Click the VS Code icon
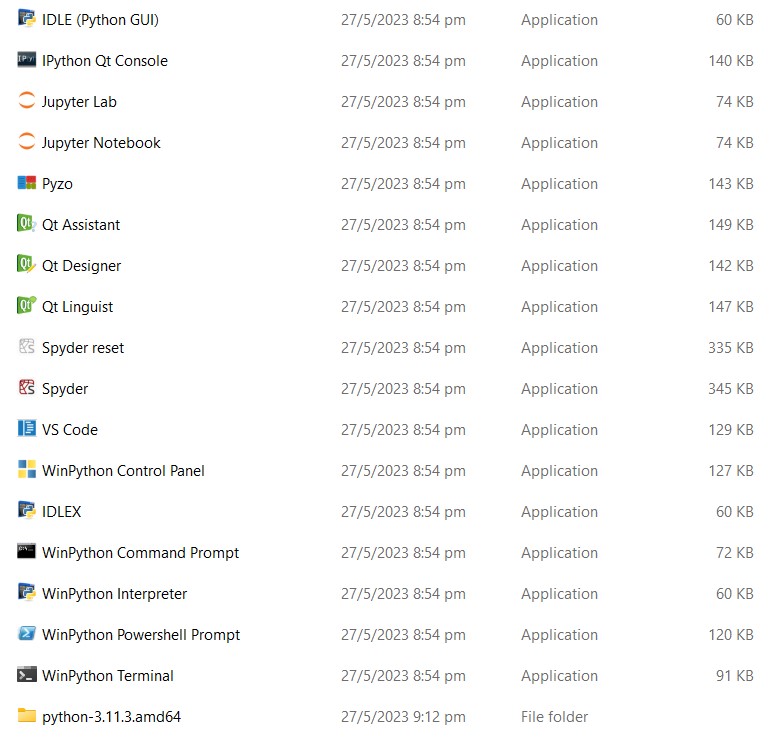 (x=27, y=429)
